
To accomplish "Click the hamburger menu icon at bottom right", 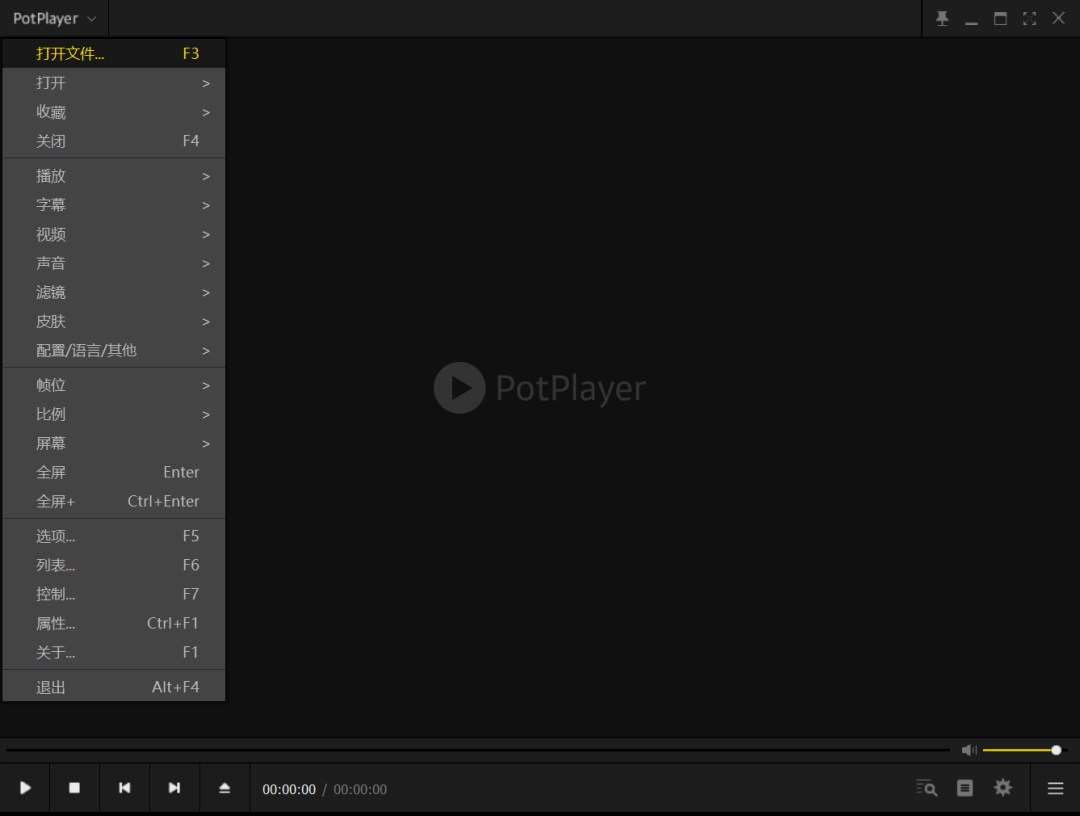I will (x=1055, y=788).
